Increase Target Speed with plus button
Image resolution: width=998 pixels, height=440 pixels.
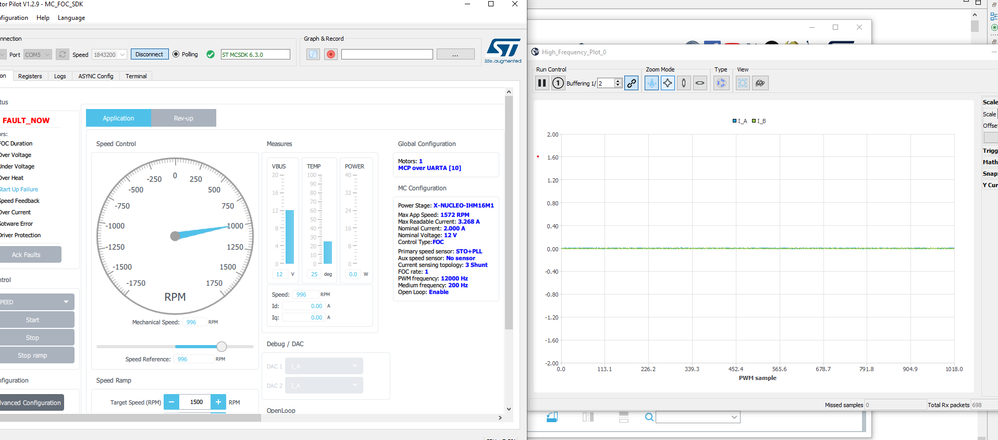point(218,402)
